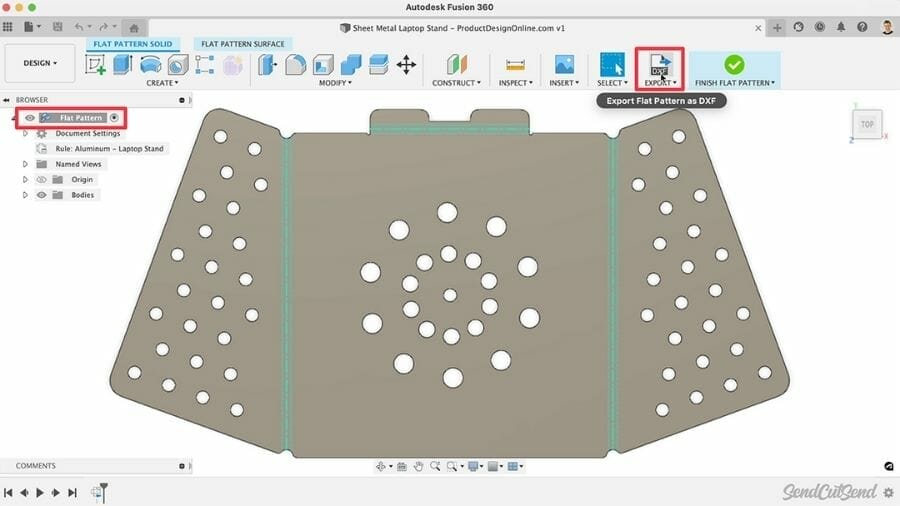This screenshot has width=900, height=506.
Task: Open the INSERT dropdown menu
Action: 564,83
